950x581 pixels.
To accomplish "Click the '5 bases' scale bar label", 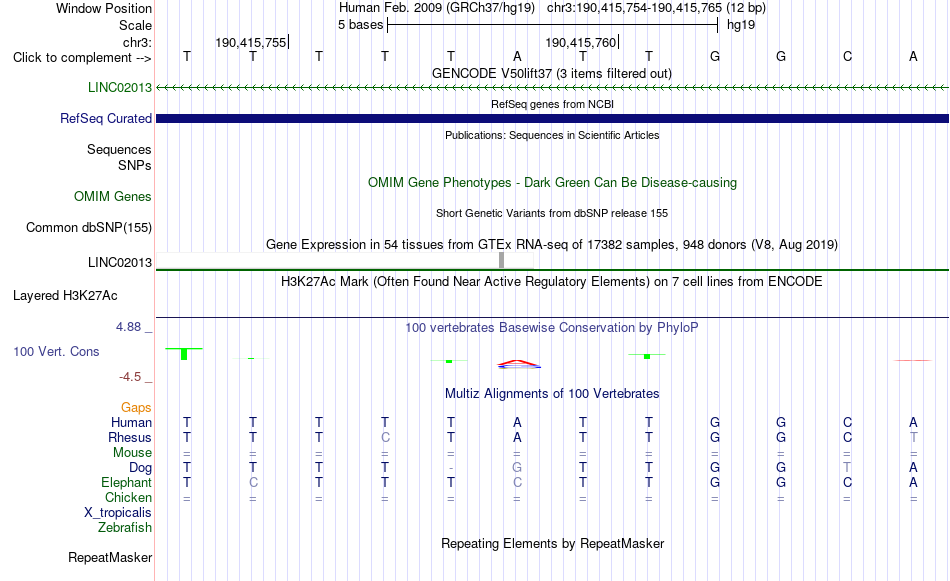I will [x=360, y=25].
